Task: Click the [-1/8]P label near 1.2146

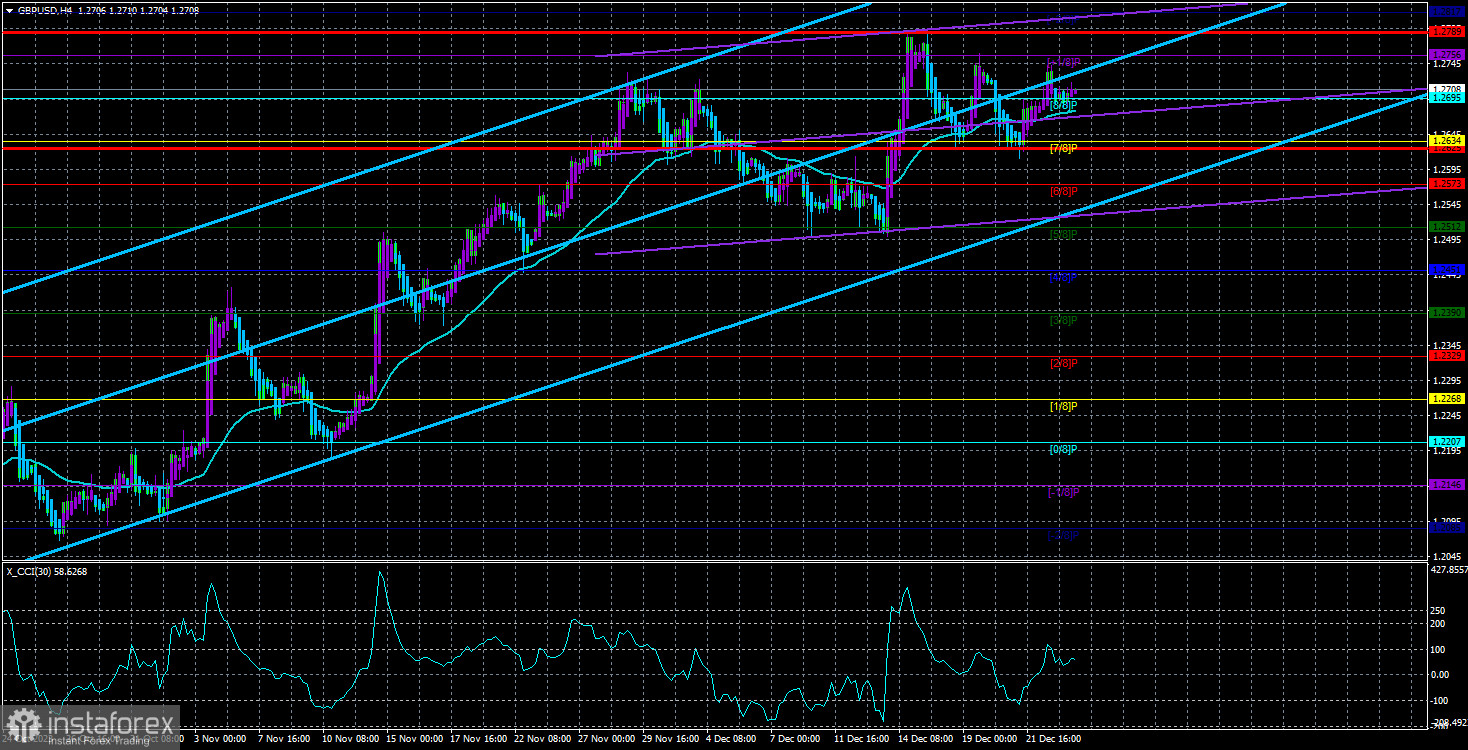Action: (x=1063, y=492)
